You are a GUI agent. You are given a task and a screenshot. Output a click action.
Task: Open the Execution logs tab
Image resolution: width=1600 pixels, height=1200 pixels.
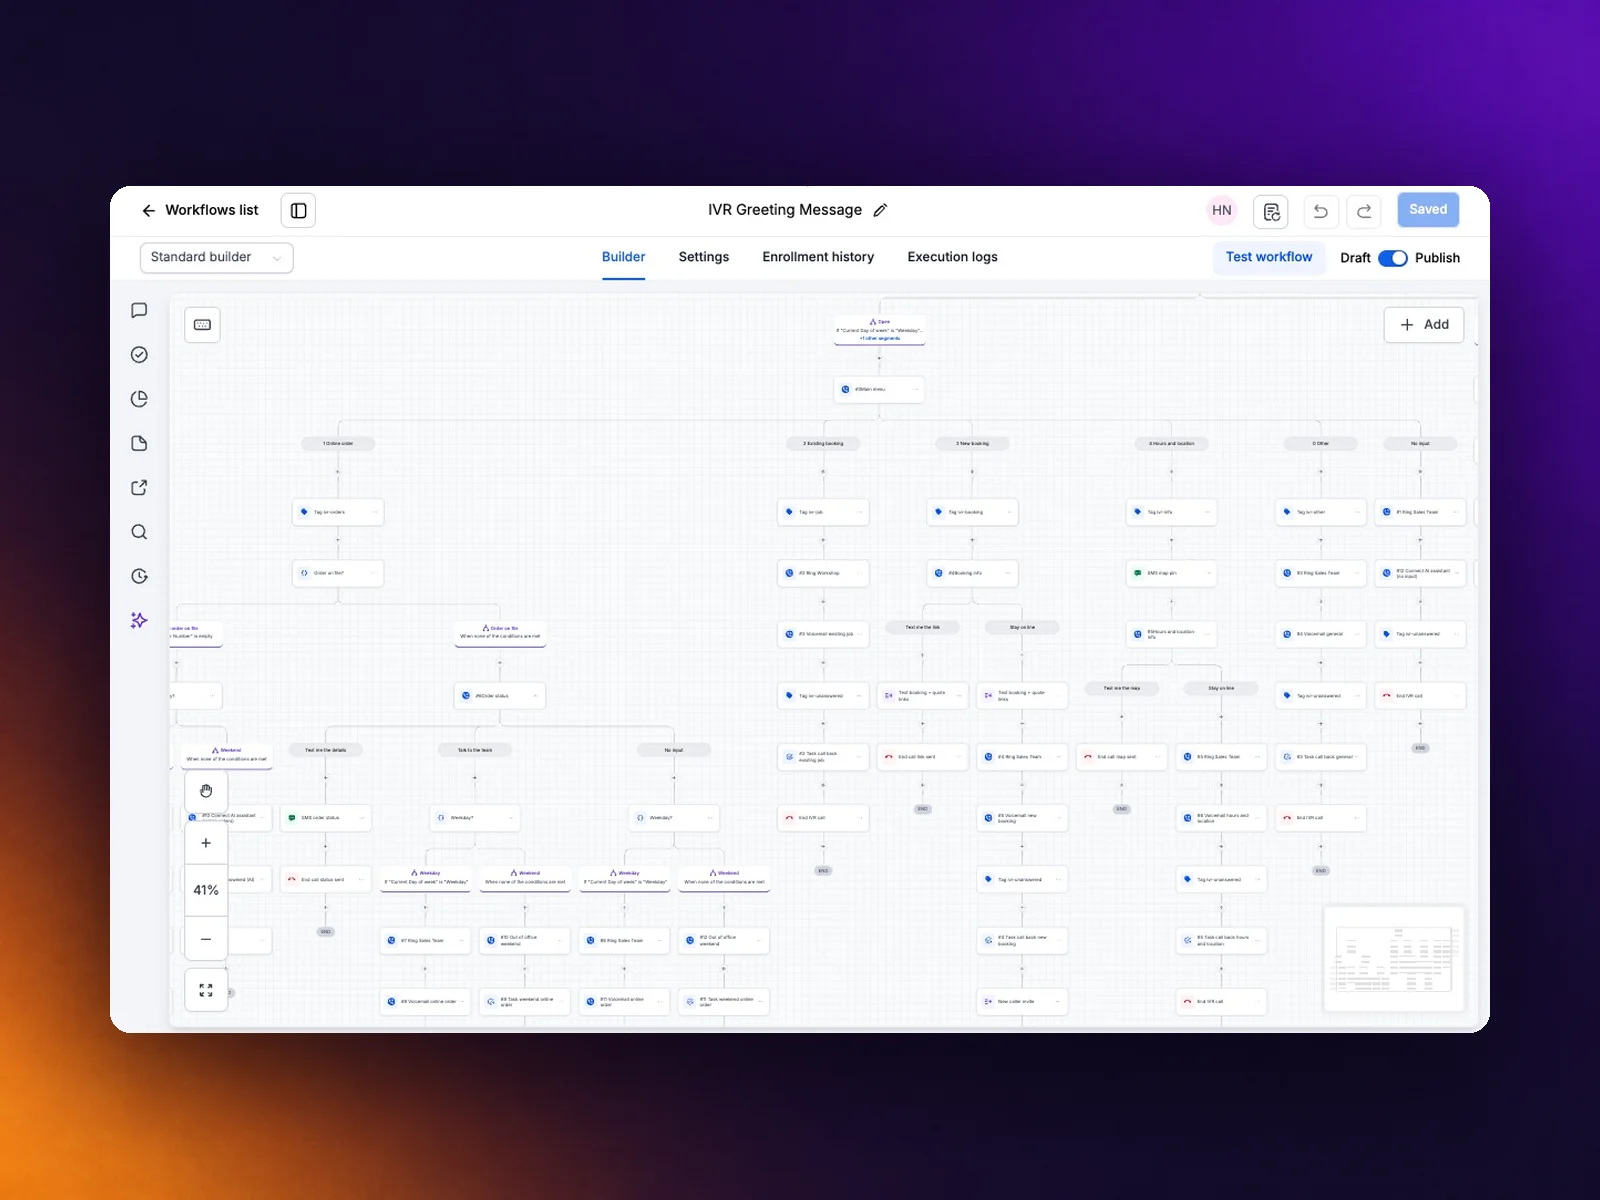[x=952, y=257]
